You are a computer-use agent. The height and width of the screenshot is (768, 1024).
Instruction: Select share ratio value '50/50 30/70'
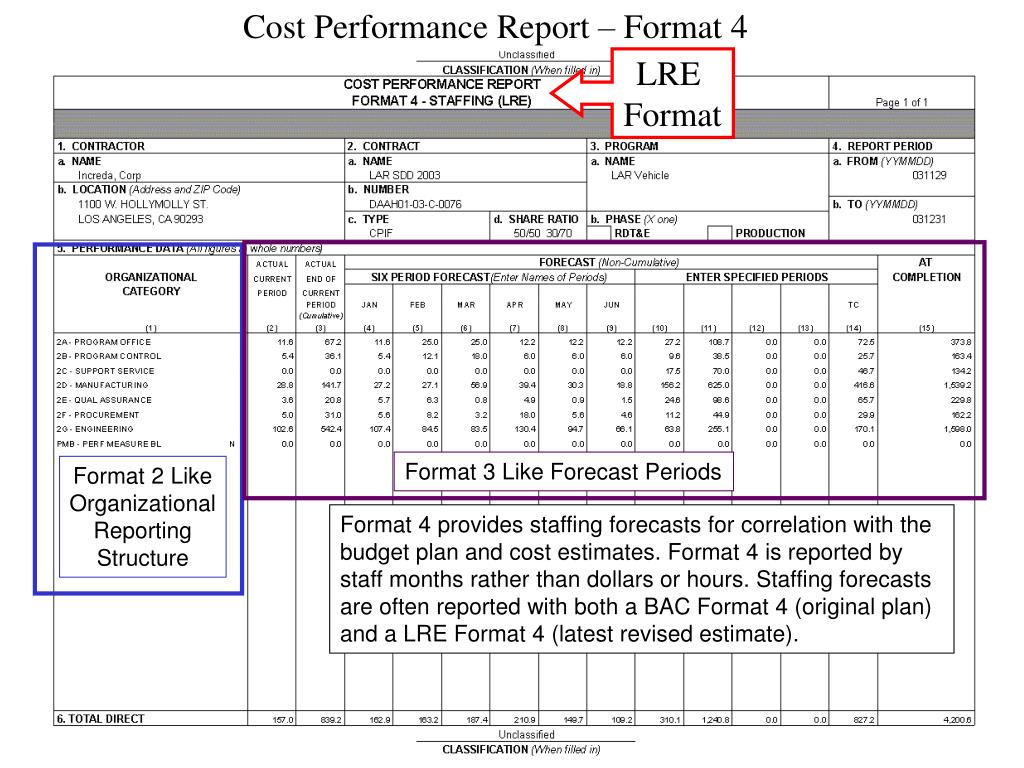[x=542, y=233]
